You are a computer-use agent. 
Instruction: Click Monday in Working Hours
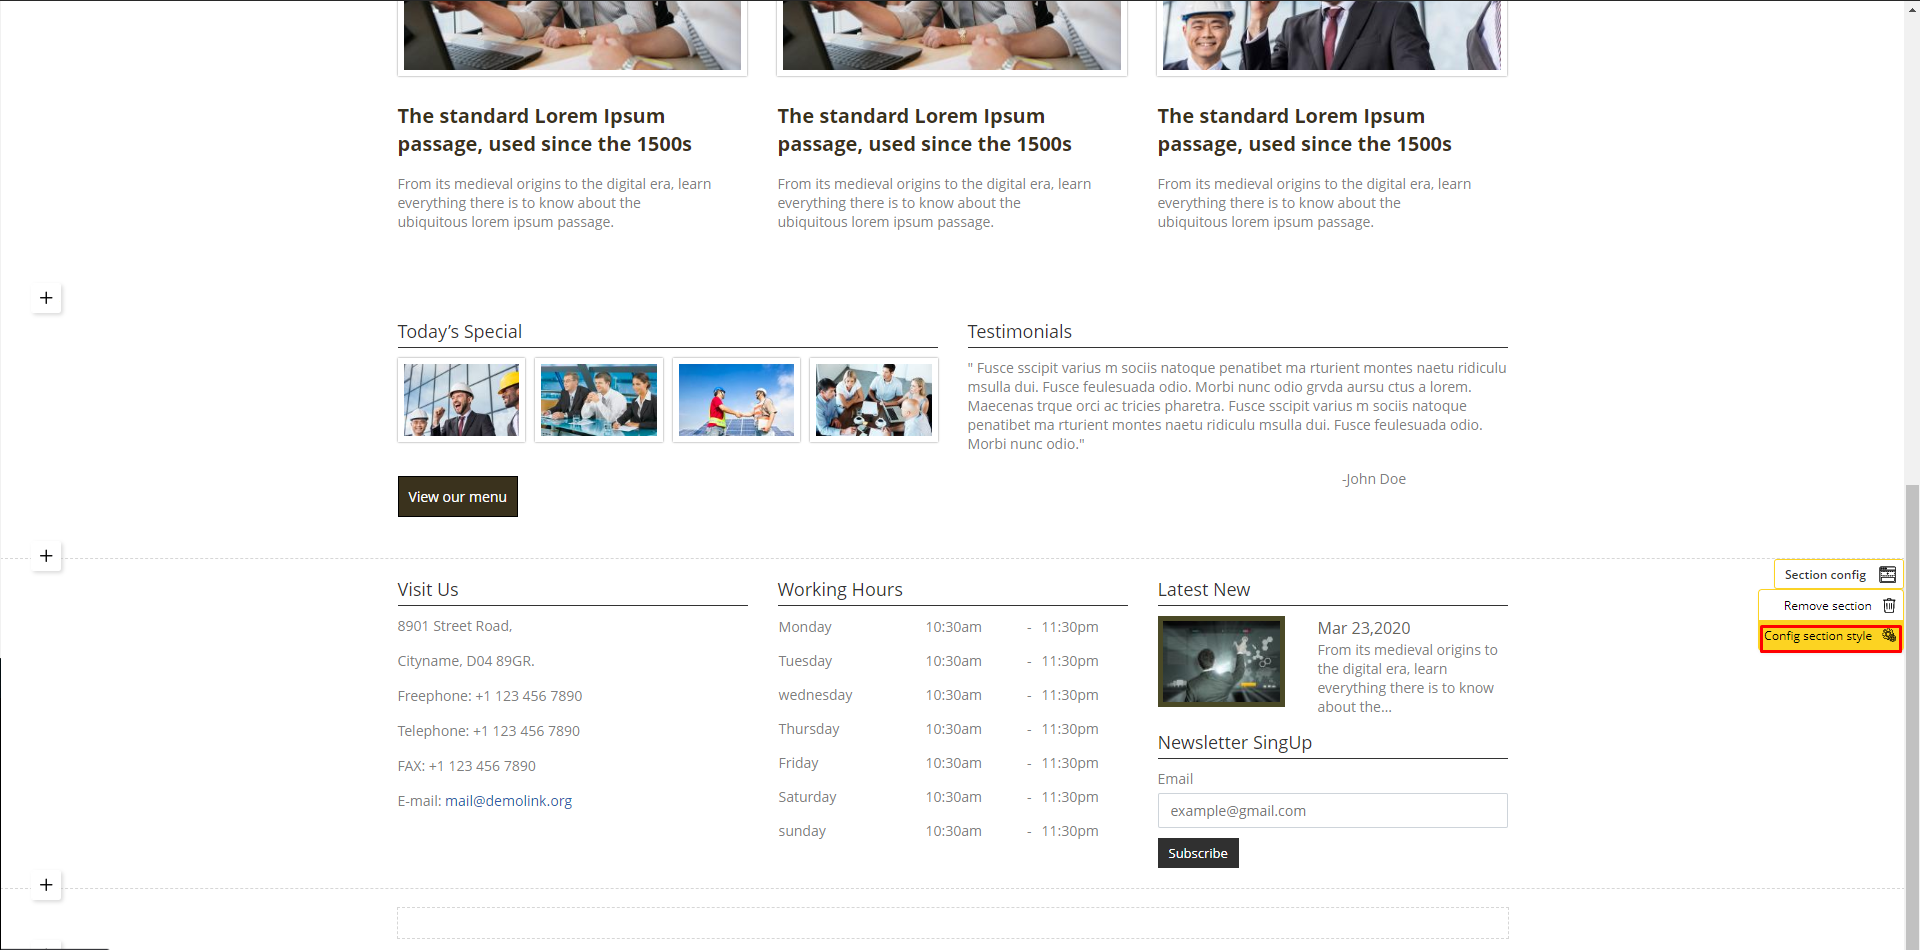click(805, 627)
